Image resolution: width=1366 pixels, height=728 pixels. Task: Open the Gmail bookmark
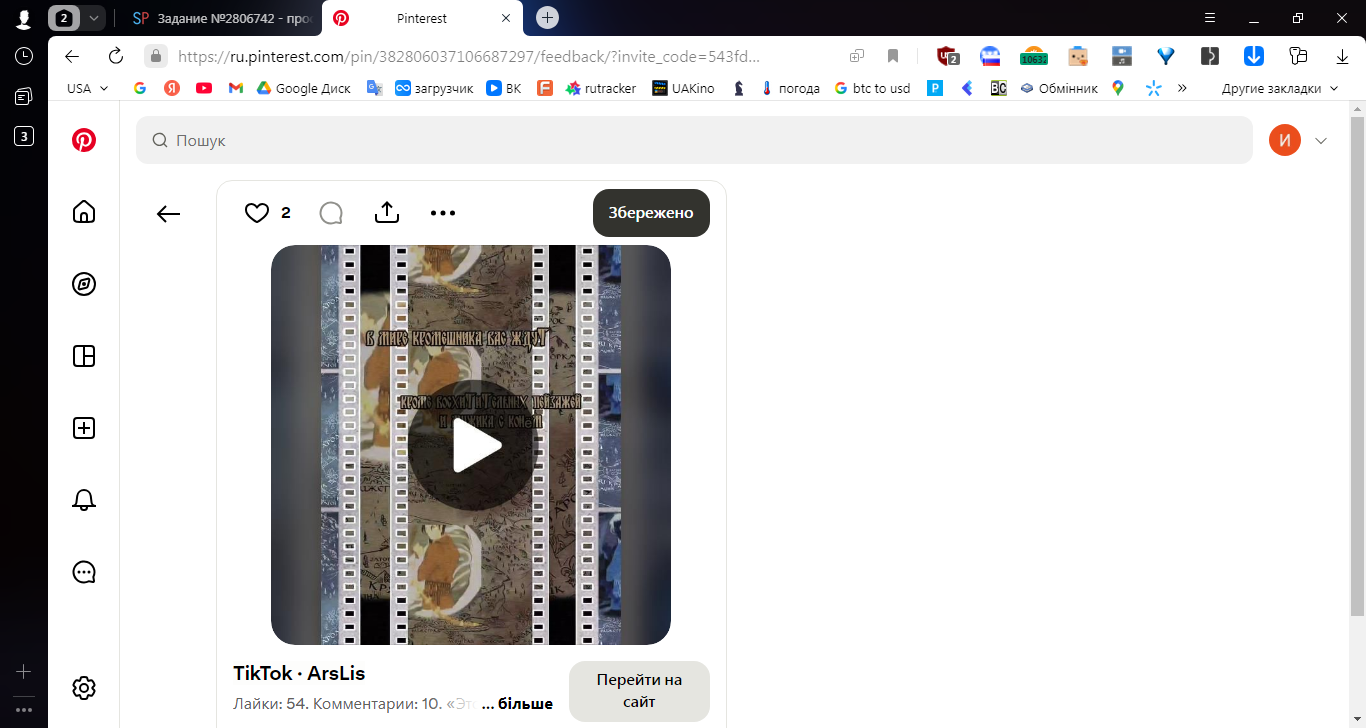[x=236, y=88]
